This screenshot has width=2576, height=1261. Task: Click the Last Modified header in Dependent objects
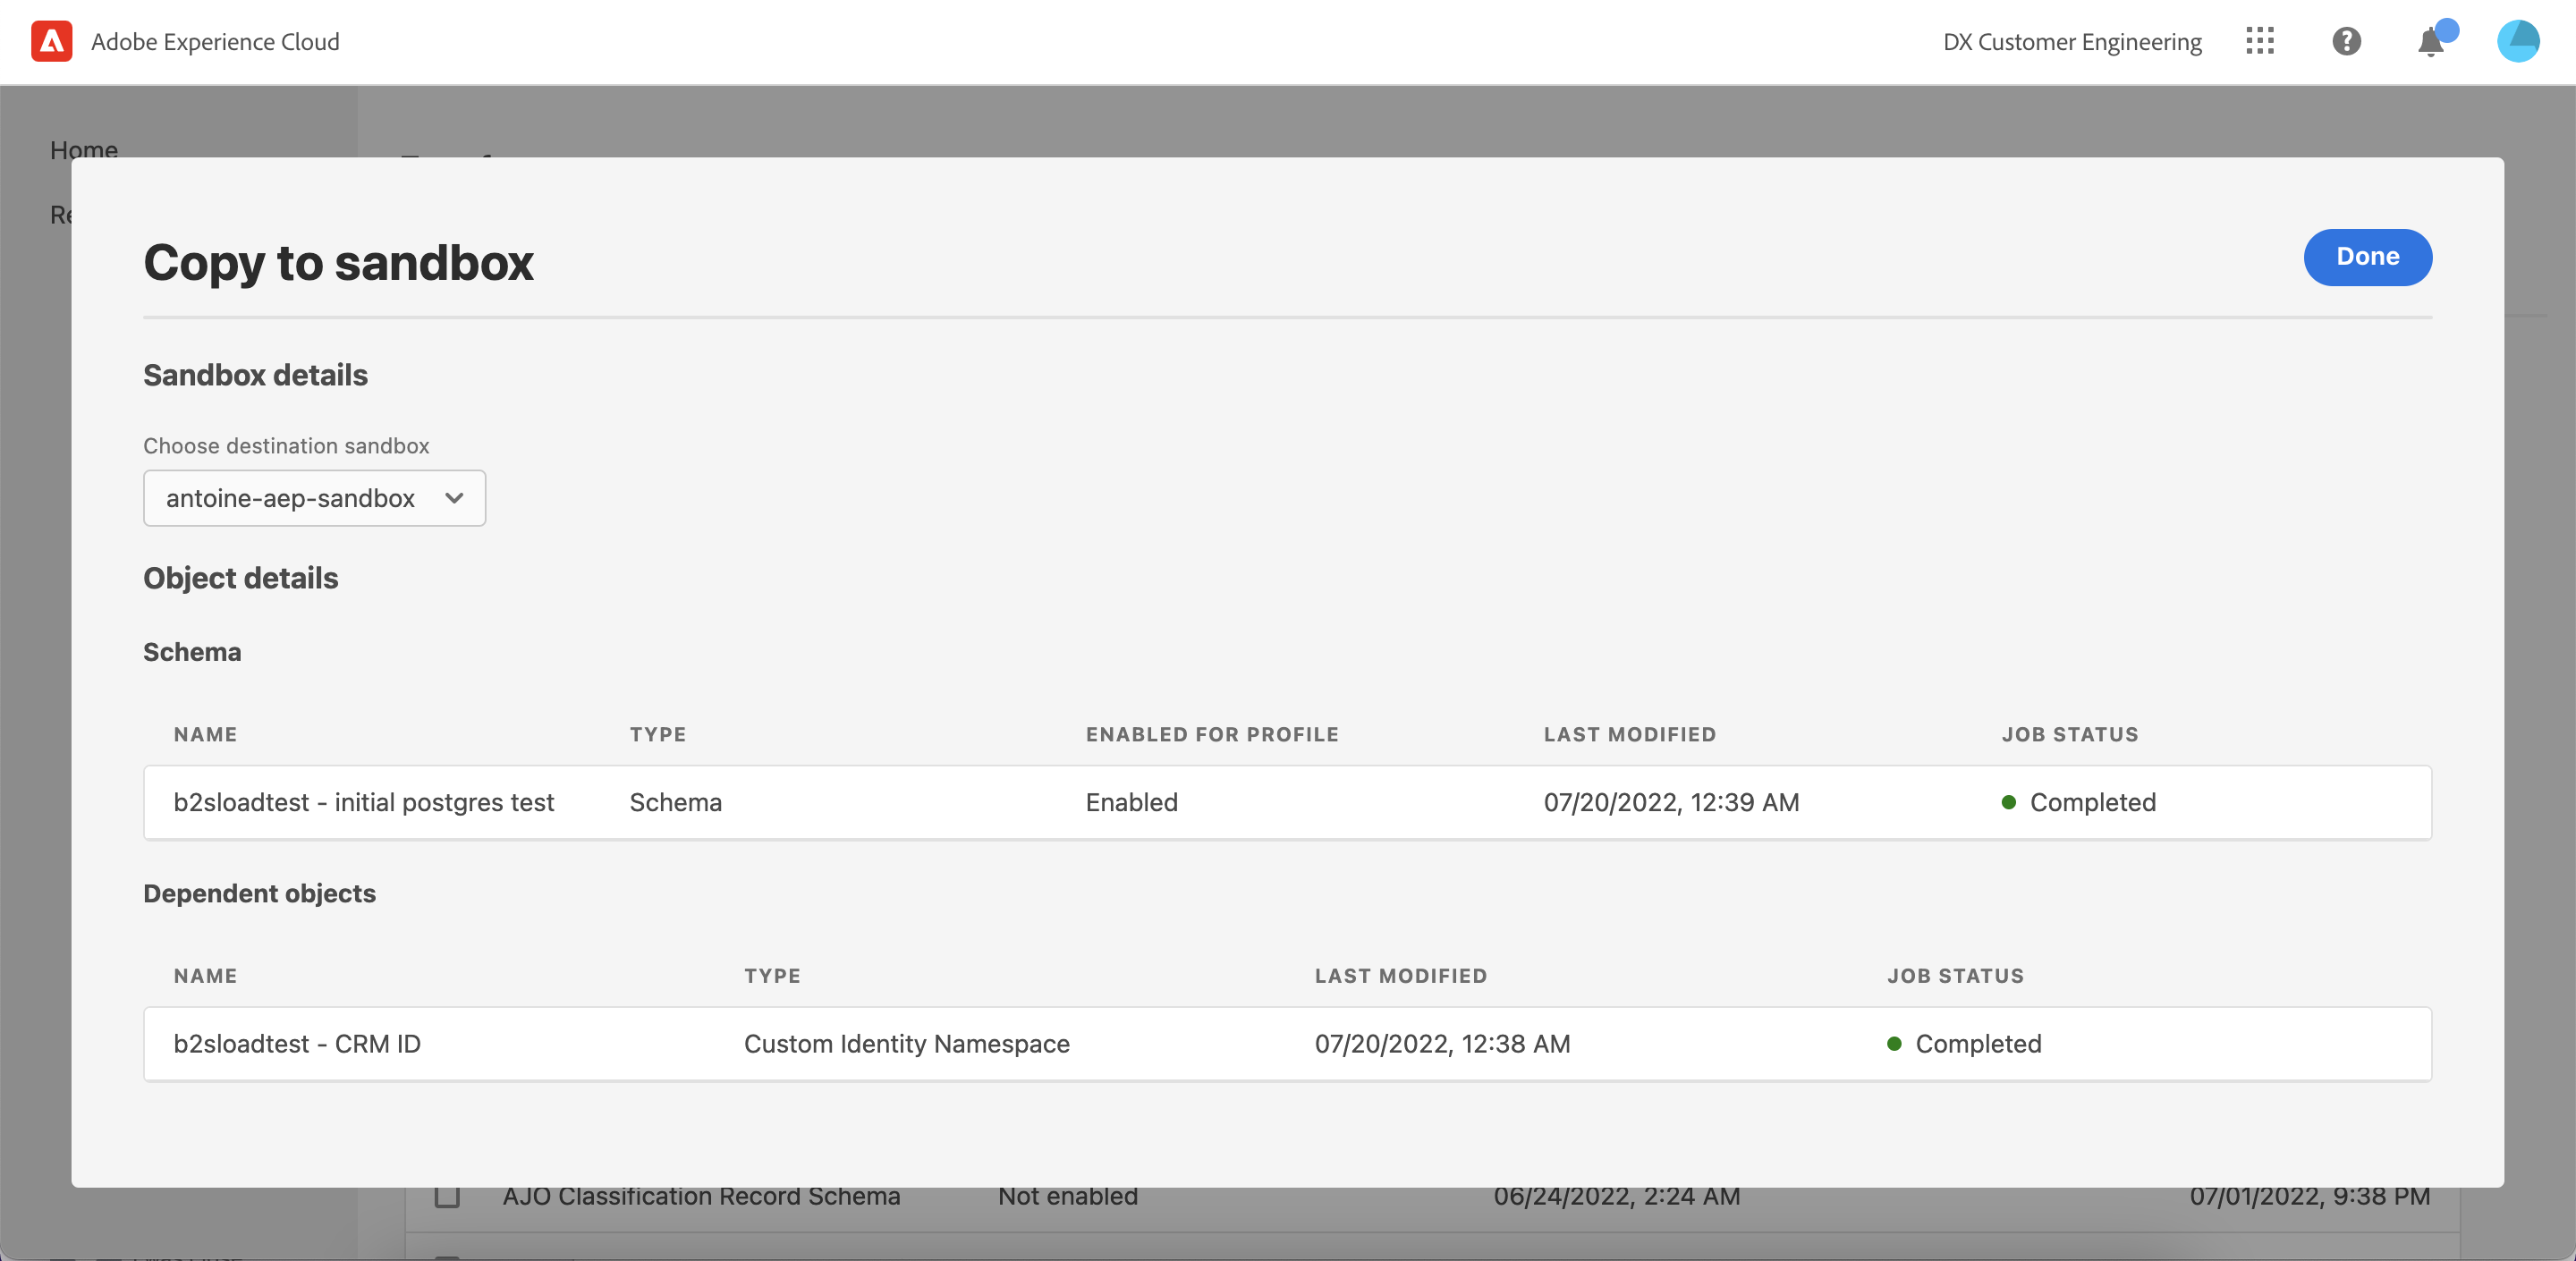point(1400,975)
